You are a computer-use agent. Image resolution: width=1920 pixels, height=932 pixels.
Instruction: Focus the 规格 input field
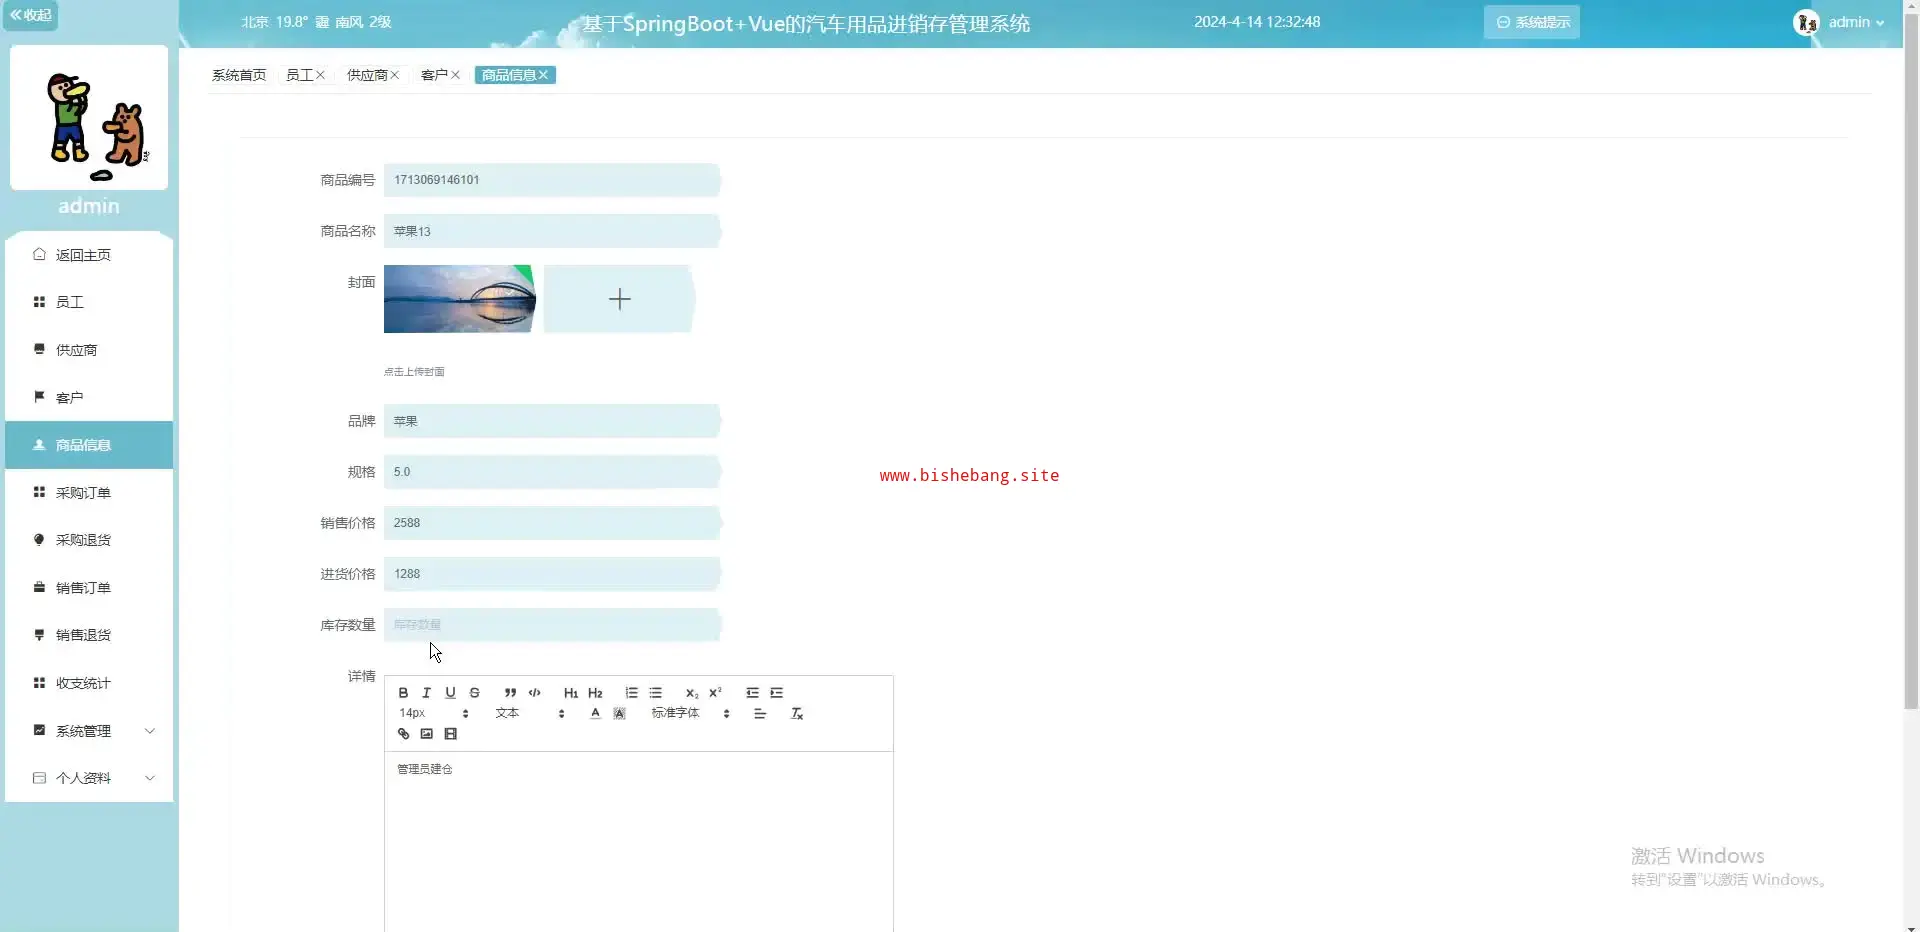click(552, 472)
